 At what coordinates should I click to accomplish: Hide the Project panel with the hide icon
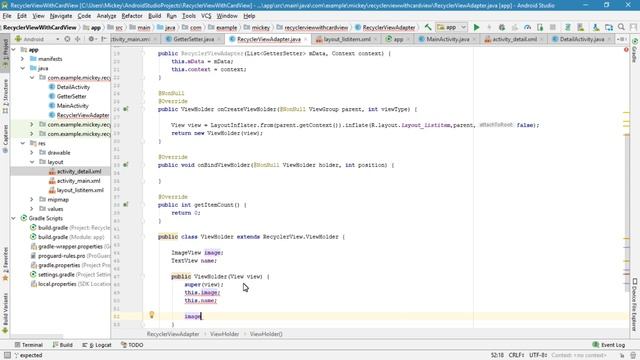coord(104,39)
